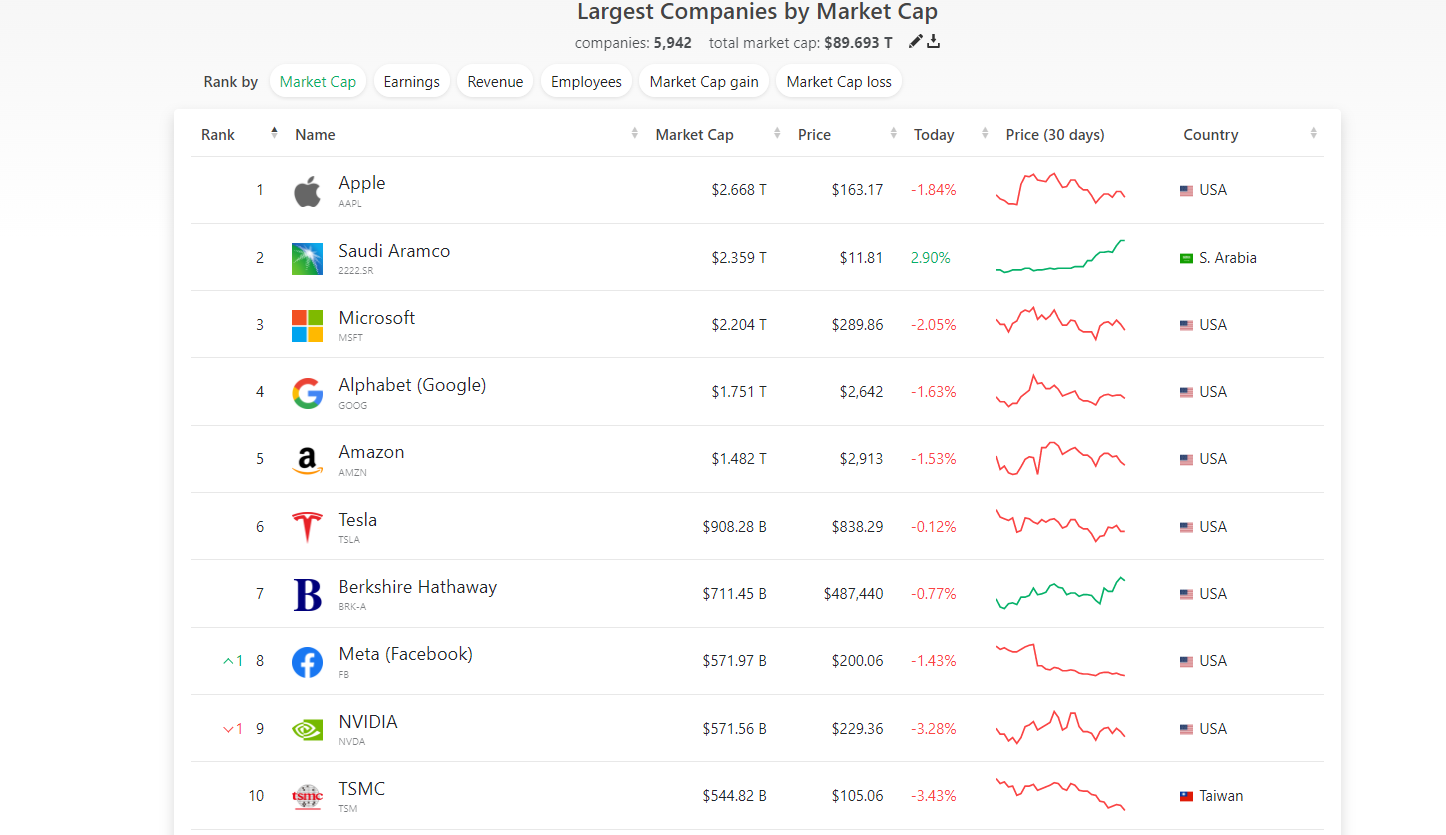
Task: Click Apple's 30-day price chart
Action: 1061,189
